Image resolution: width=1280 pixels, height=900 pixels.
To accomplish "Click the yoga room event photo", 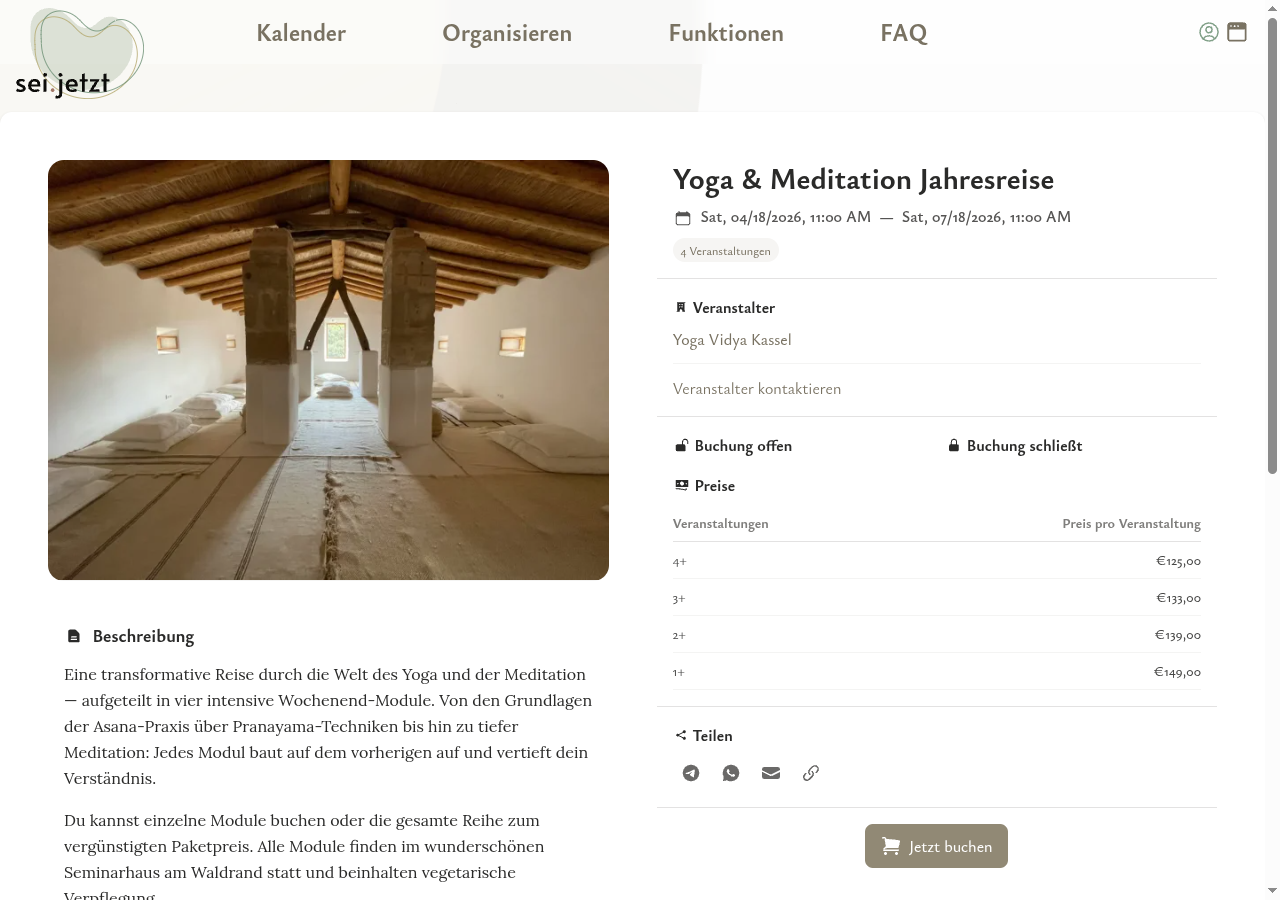I will pos(328,370).
